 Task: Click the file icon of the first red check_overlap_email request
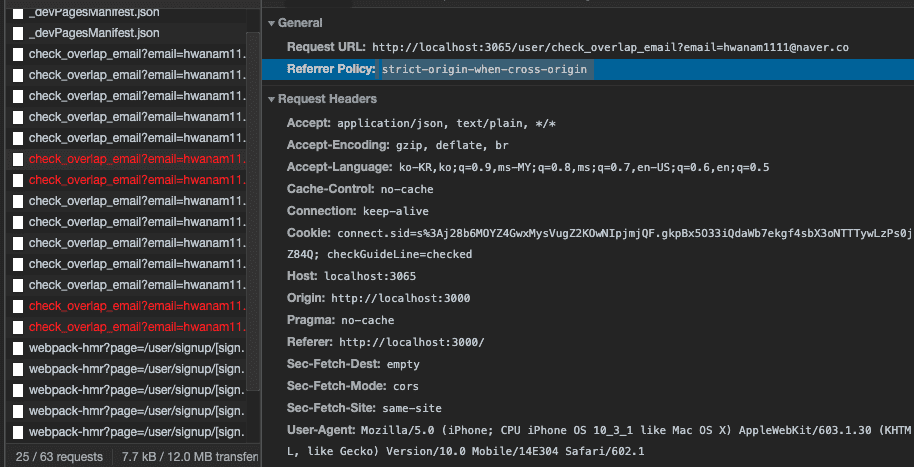[x=18, y=159]
